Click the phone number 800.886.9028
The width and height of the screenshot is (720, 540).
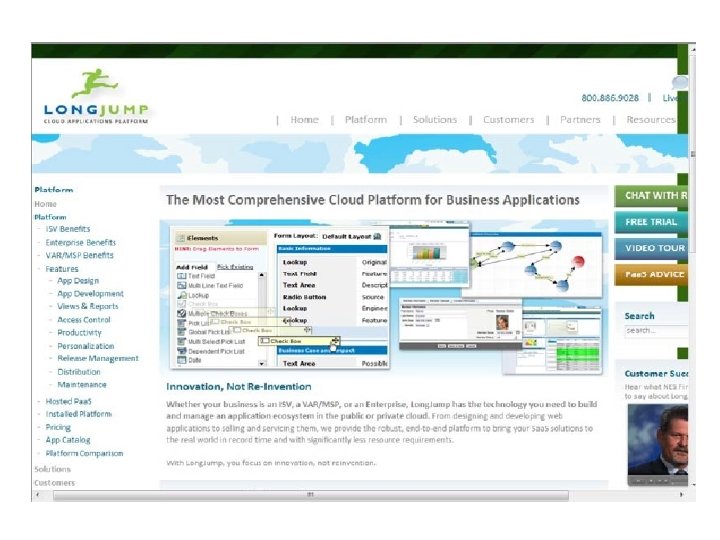pyautogui.click(x=610, y=98)
